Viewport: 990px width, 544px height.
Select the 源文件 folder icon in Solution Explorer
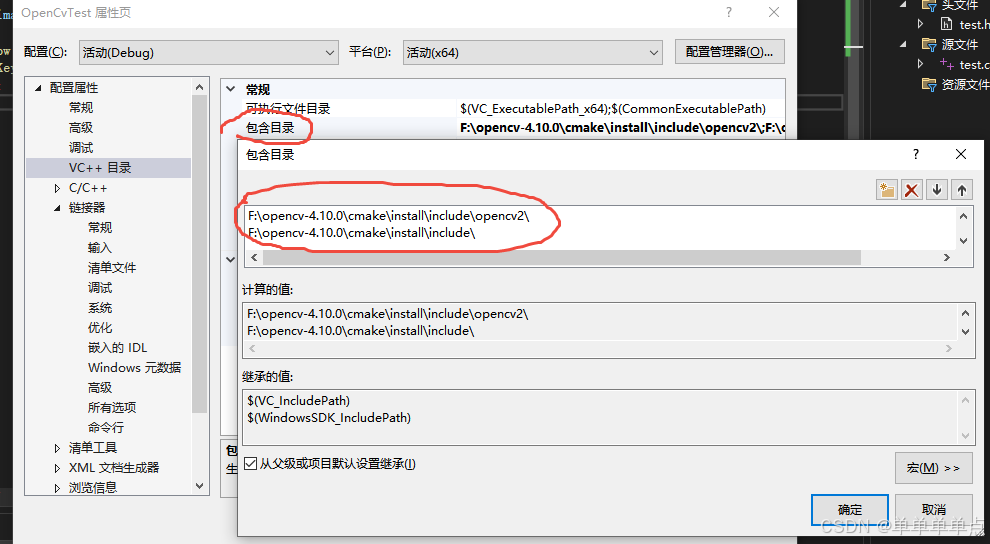(x=929, y=44)
